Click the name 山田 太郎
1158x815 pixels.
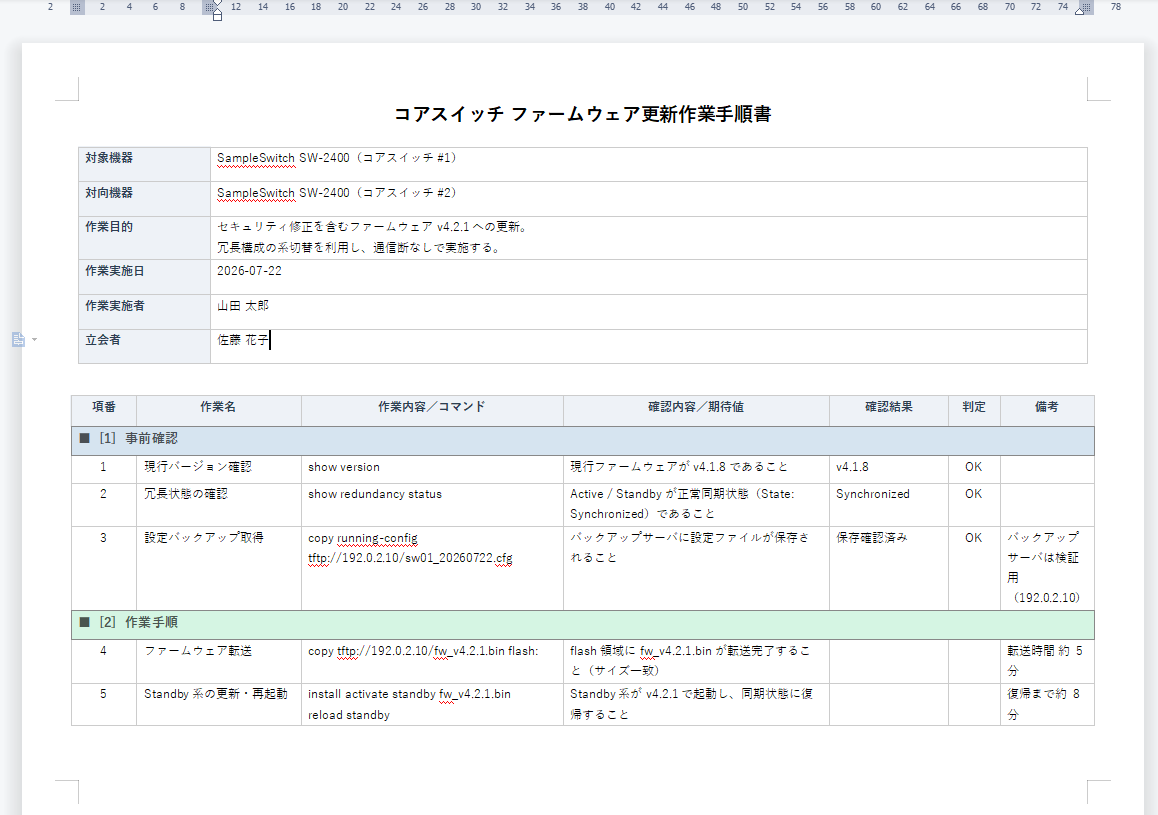tap(243, 306)
